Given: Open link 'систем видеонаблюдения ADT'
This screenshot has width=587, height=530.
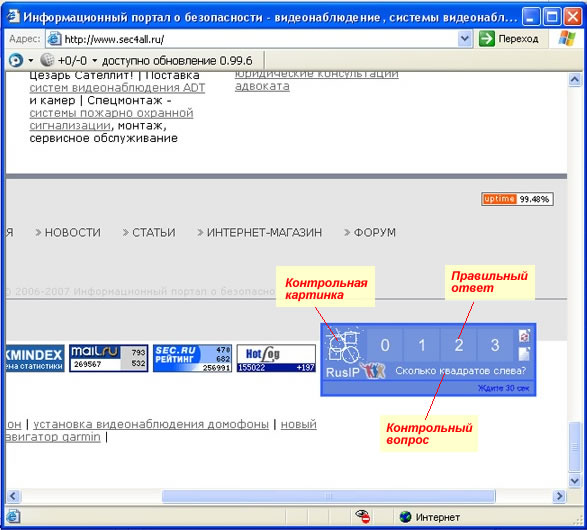Looking at the screenshot, I should (x=117, y=88).
